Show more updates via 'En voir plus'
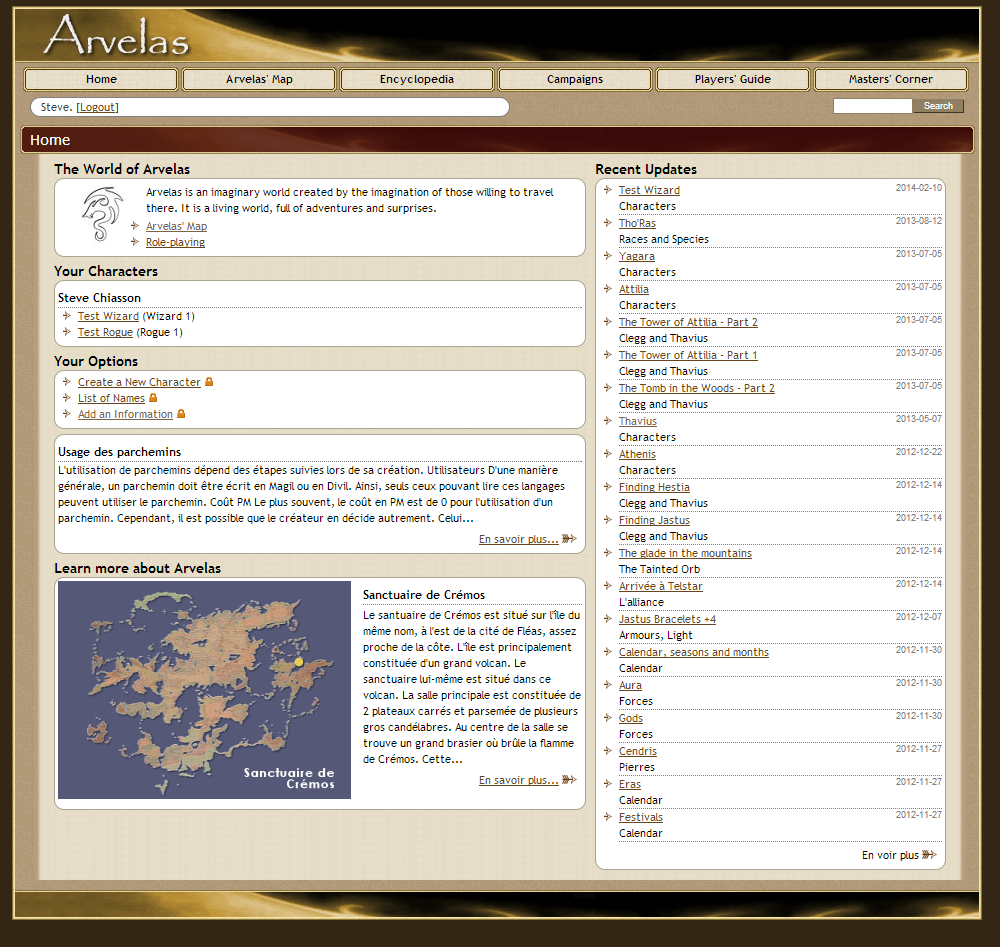 coord(889,855)
